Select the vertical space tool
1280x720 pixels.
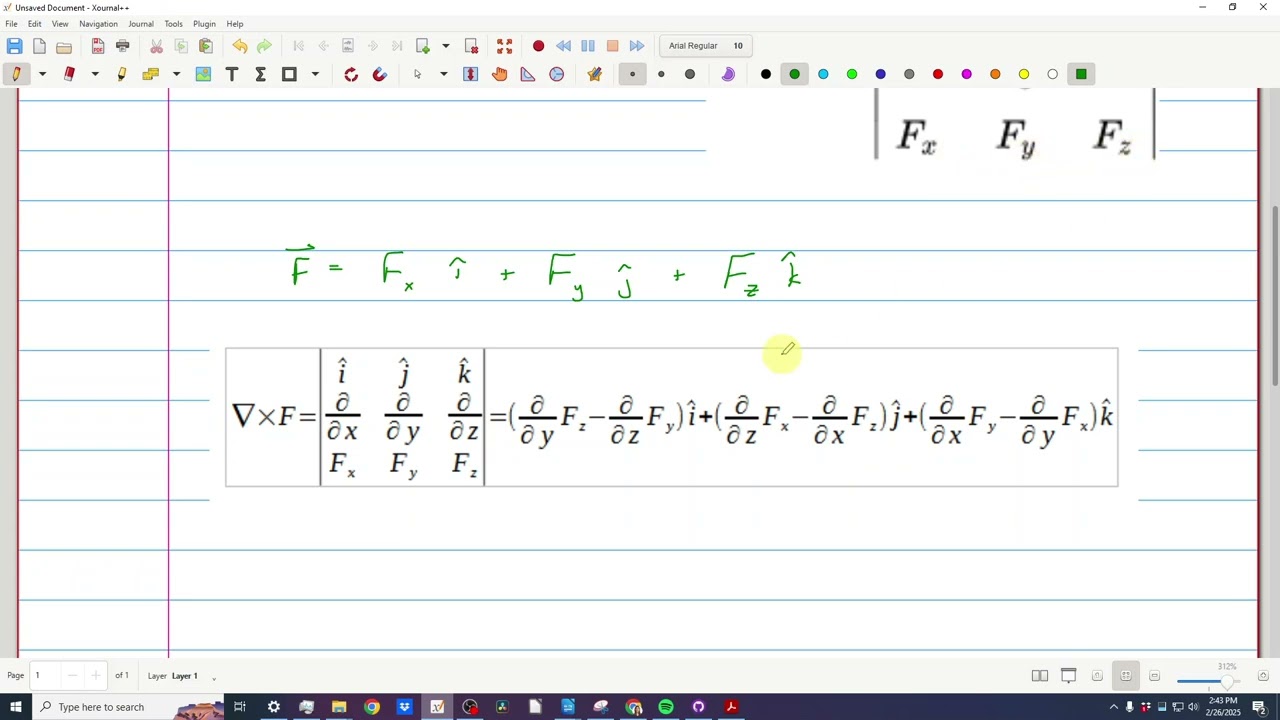[x=471, y=74]
